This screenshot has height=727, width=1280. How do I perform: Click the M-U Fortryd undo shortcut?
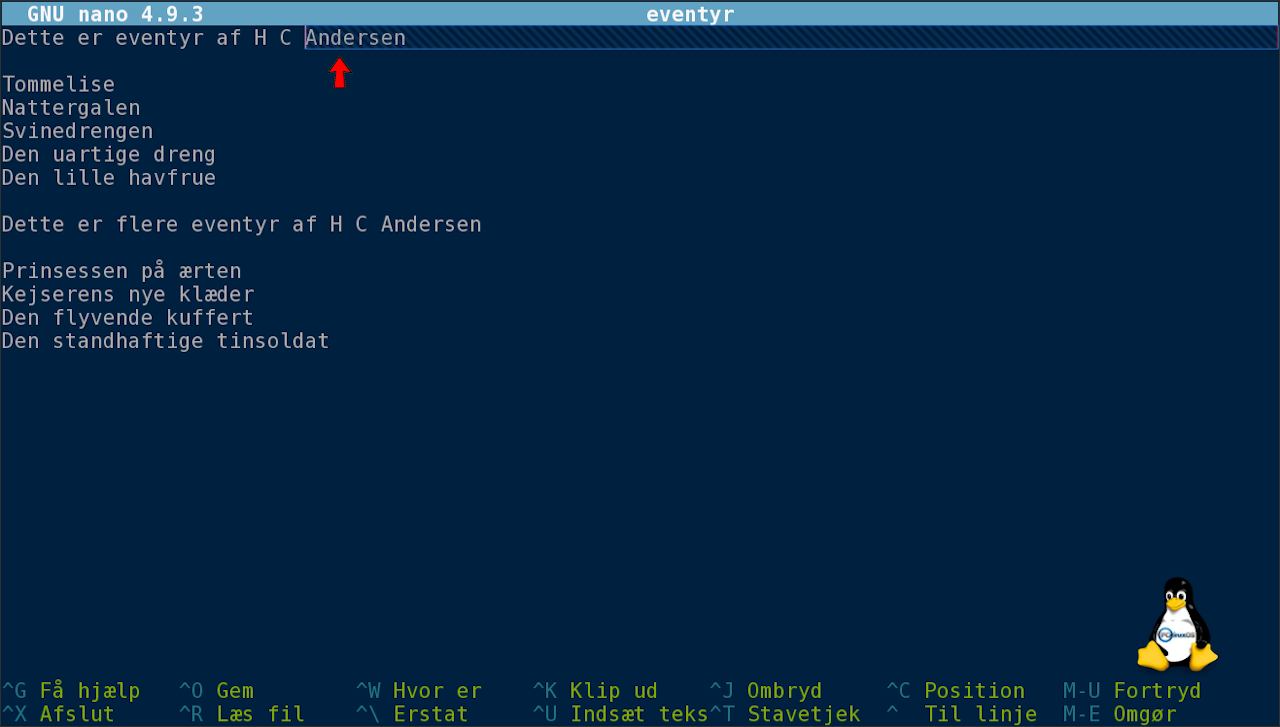pyautogui.click(x=1131, y=691)
